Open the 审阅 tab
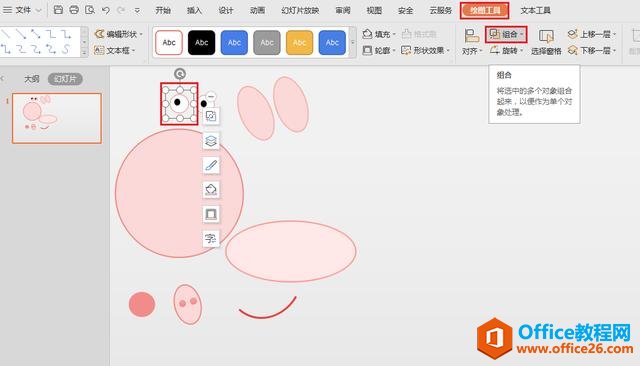 pyautogui.click(x=343, y=10)
